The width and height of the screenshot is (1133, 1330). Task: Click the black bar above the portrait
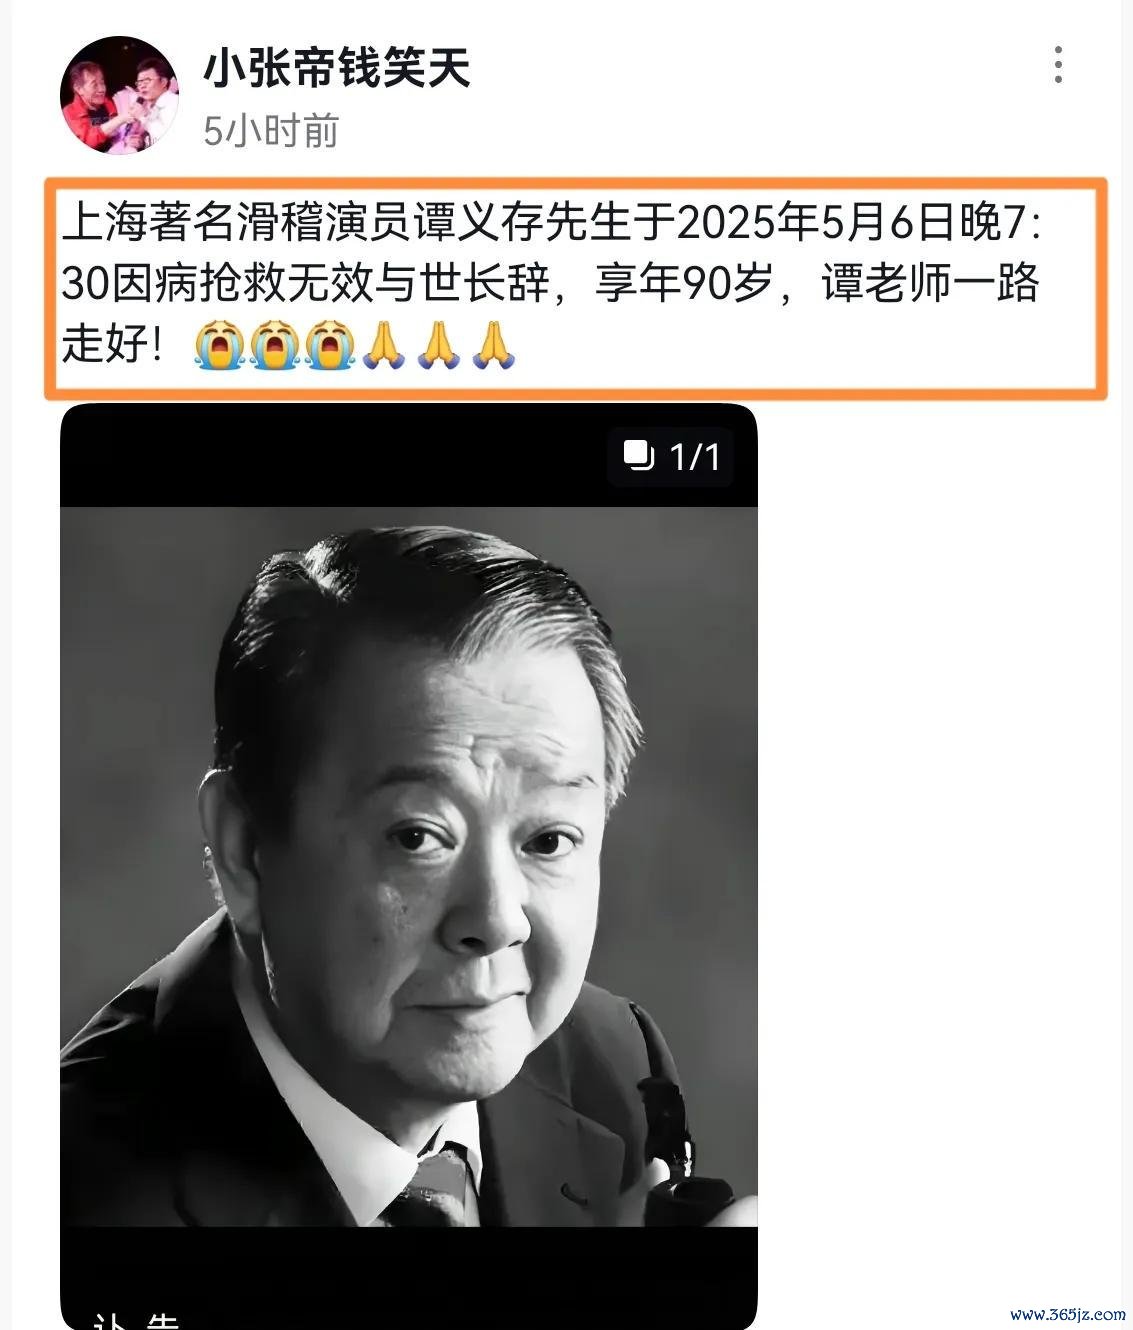409,456
